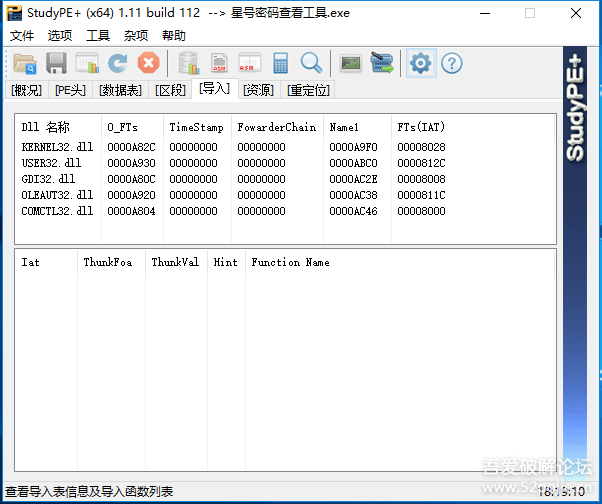Open the 帮助 menu
Screen dimensions: 602x504
click(x=174, y=36)
